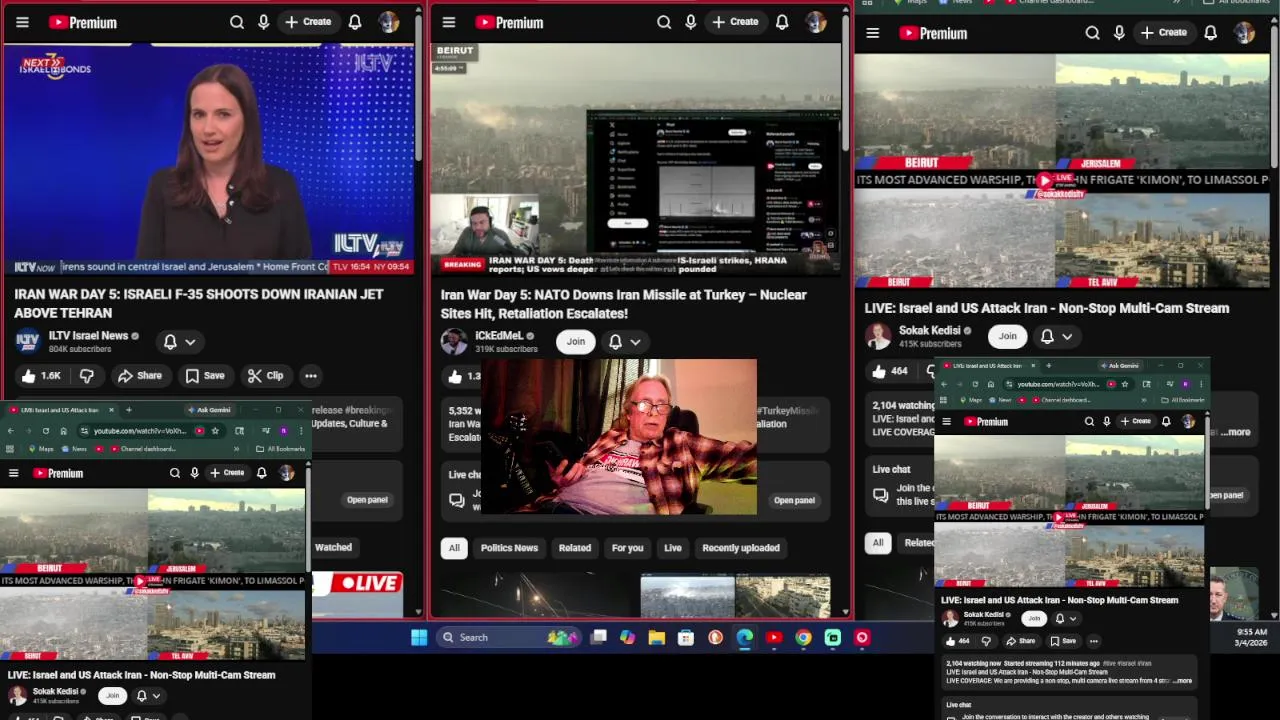The width and height of the screenshot is (1280, 720).
Task: Click microphone icon in iCKEdMeL window header
Action: tap(691, 22)
